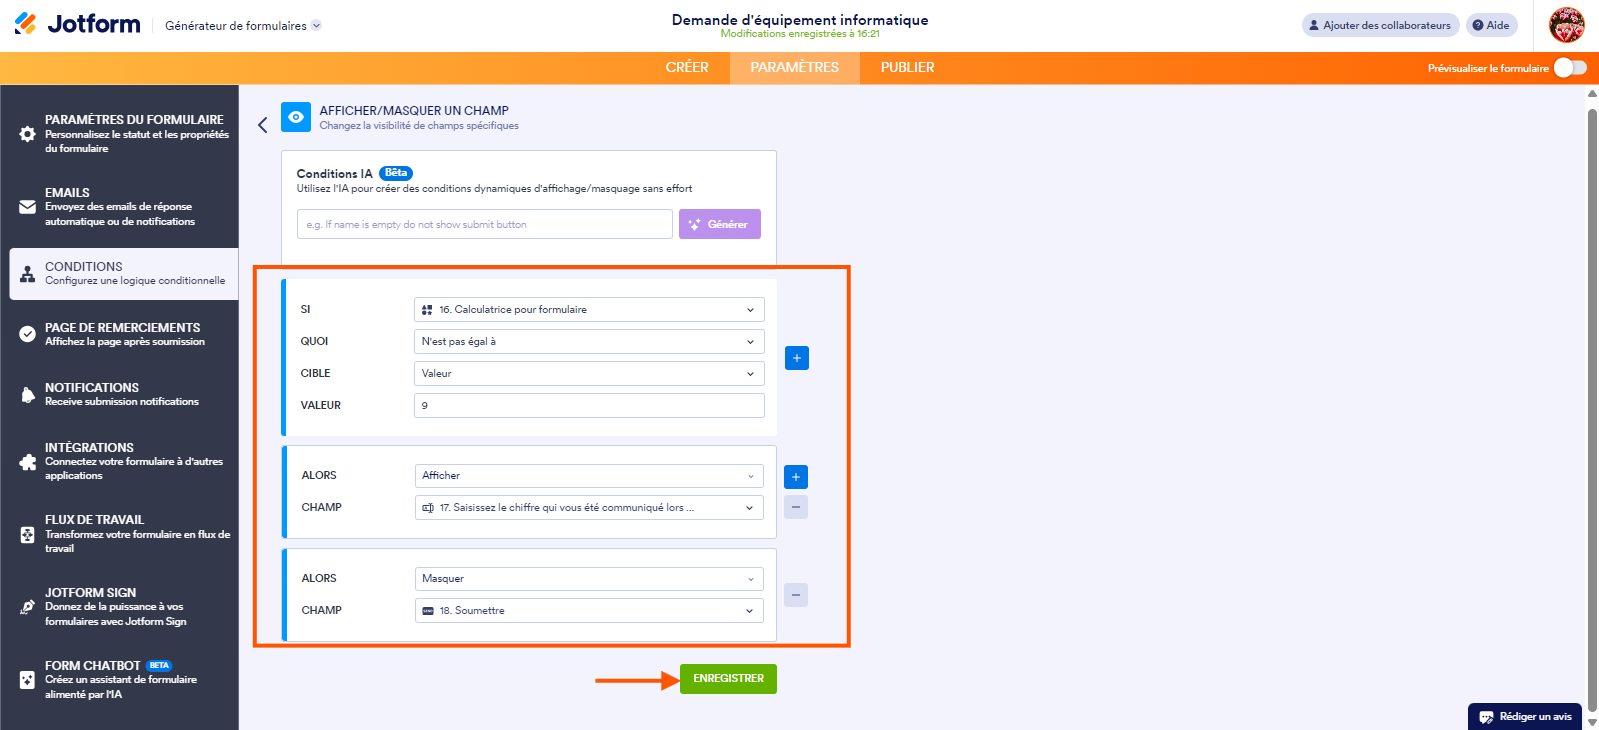1599x730 pixels.
Task: Open the CONDITIONS settings section
Action: pos(124,274)
